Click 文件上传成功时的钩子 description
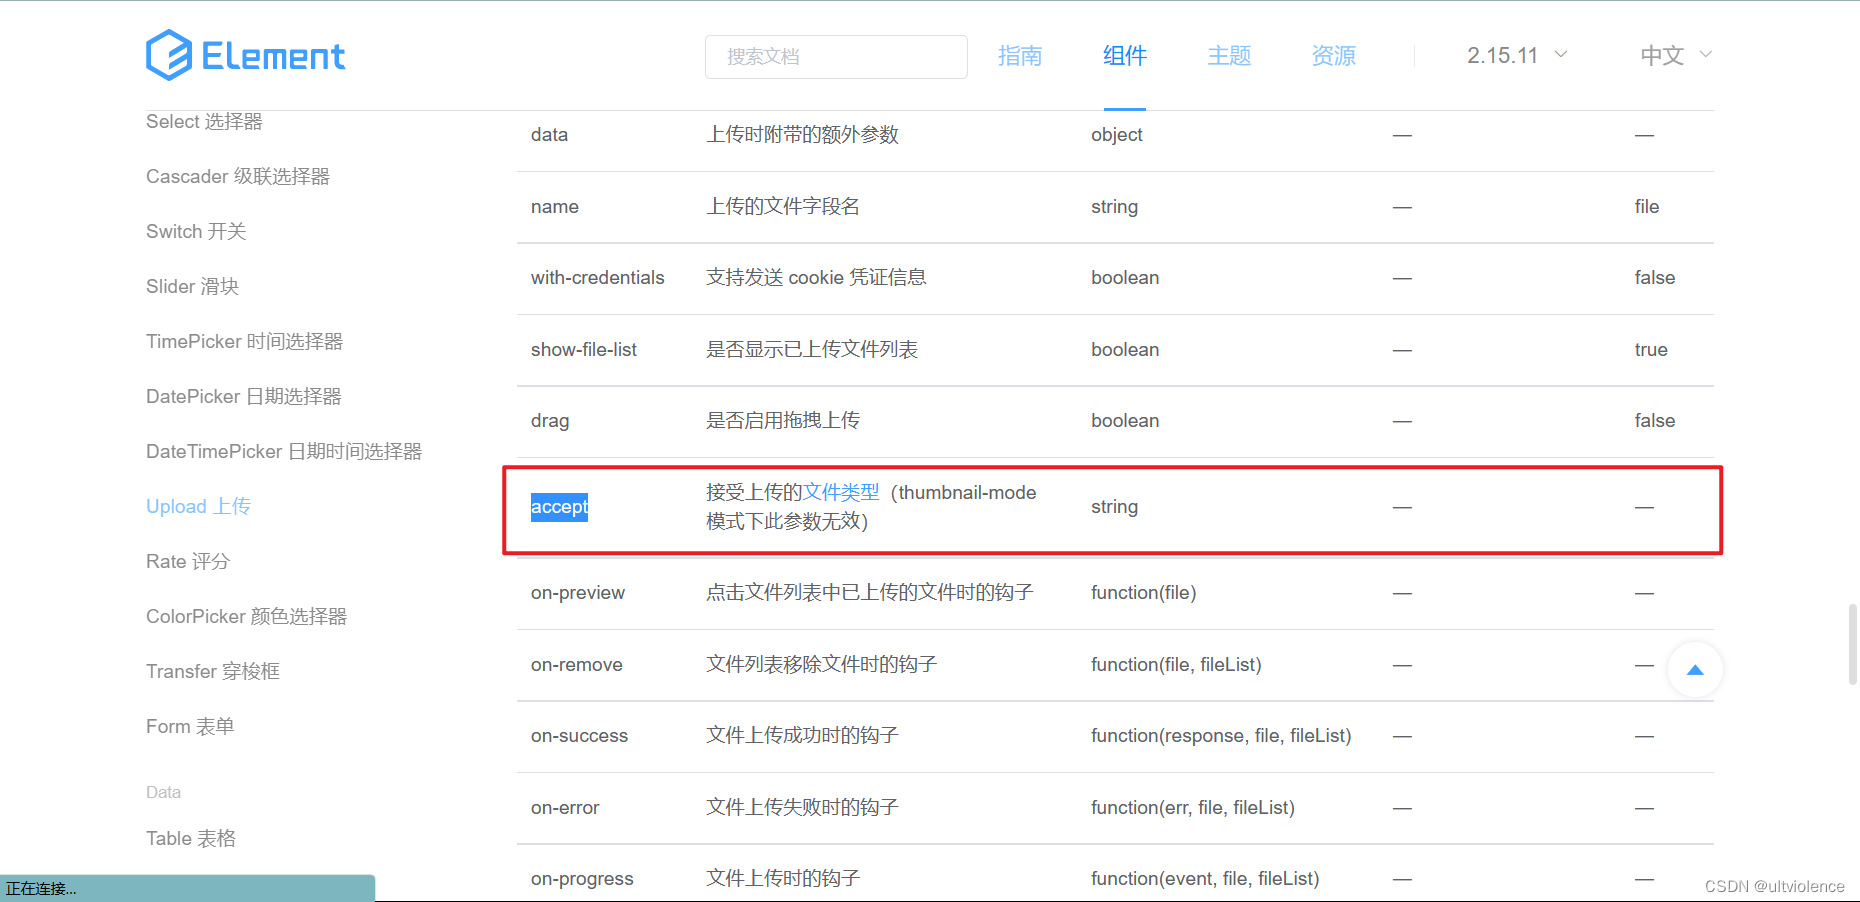1860x902 pixels. click(x=803, y=736)
